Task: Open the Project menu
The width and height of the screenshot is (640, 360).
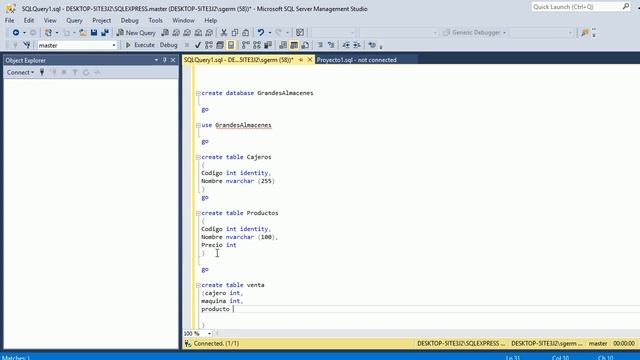Action: (101, 20)
